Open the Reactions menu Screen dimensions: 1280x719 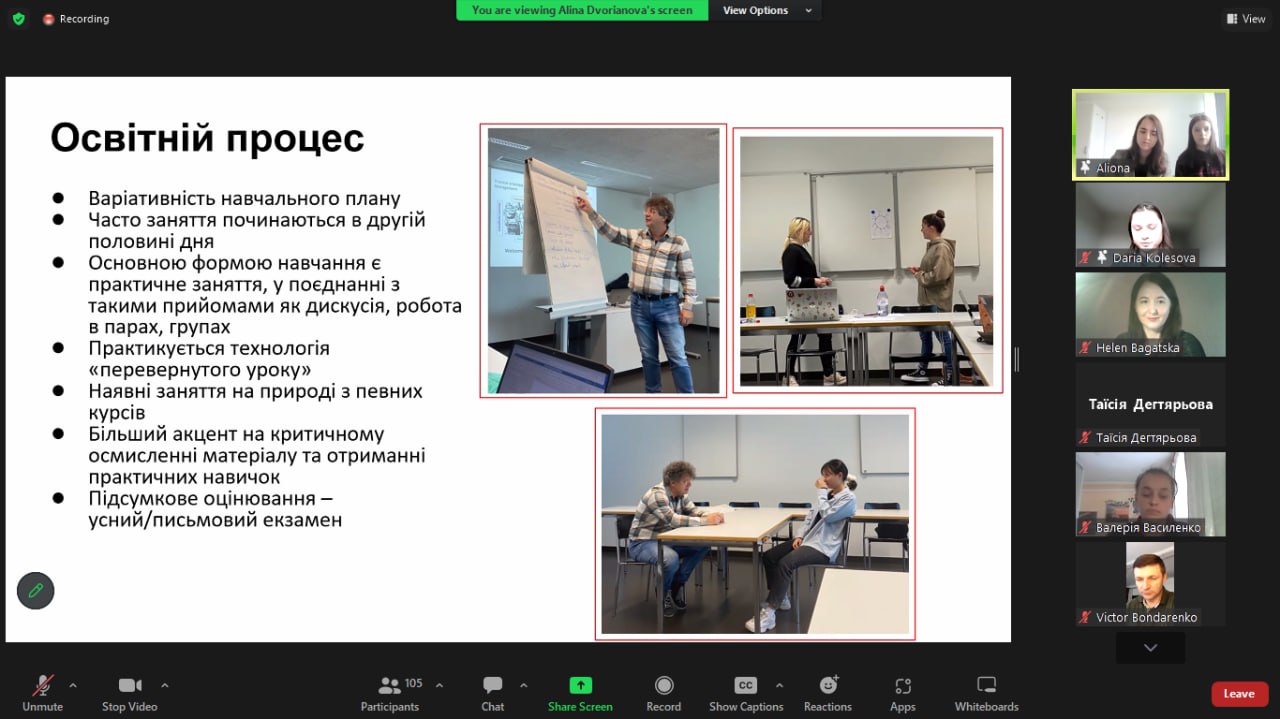828,686
